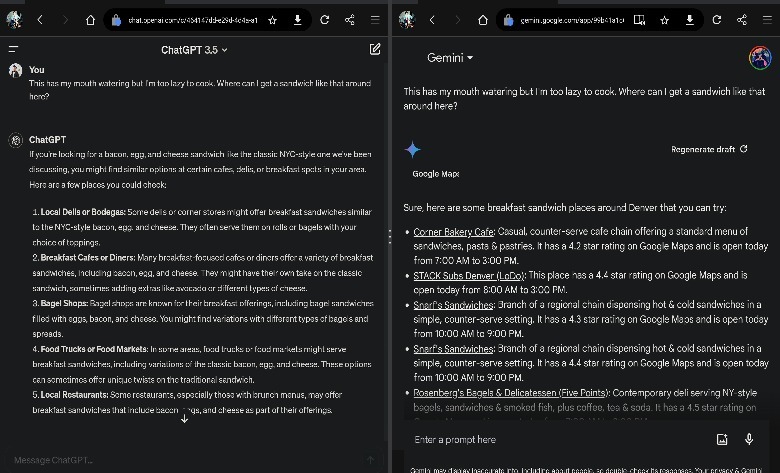This screenshot has height=473, width=780.
Task: Share the ChatGPT page from the browser toolbar
Action: 350,19
